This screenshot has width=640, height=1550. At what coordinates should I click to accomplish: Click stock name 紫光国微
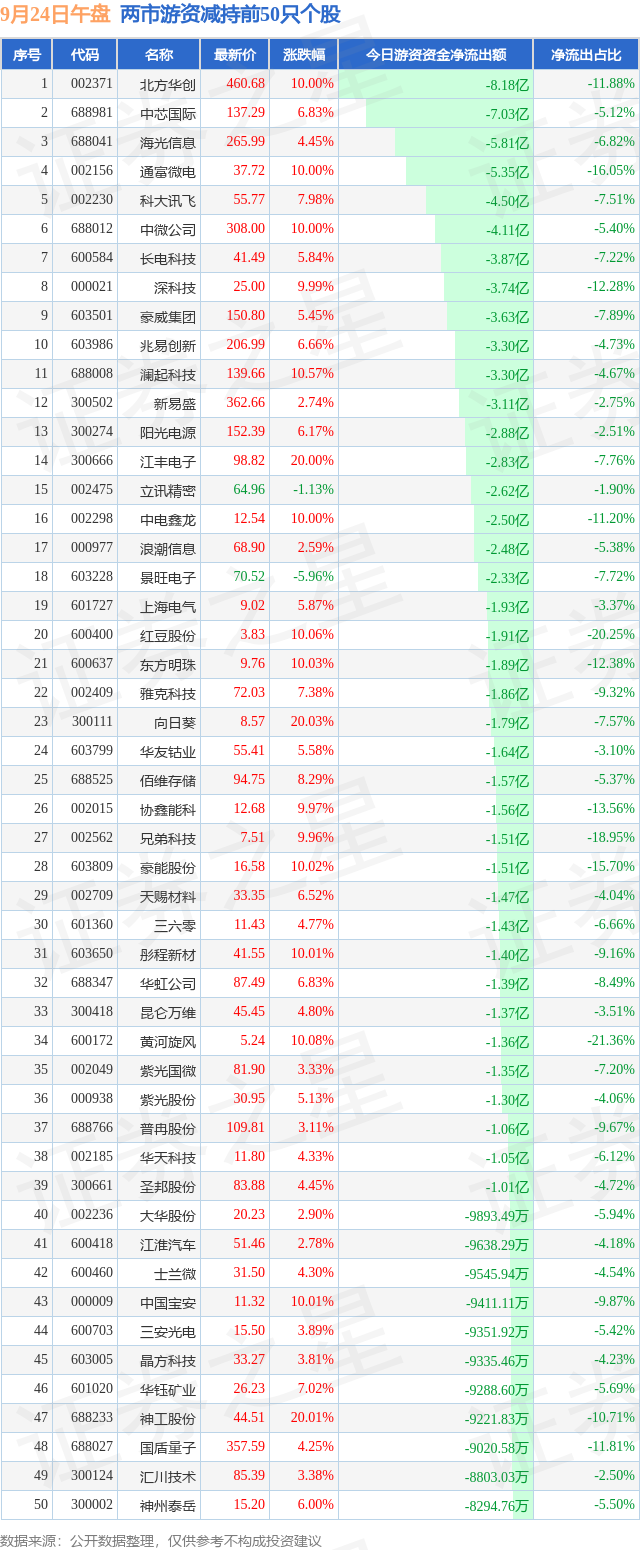pos(169,1070)
